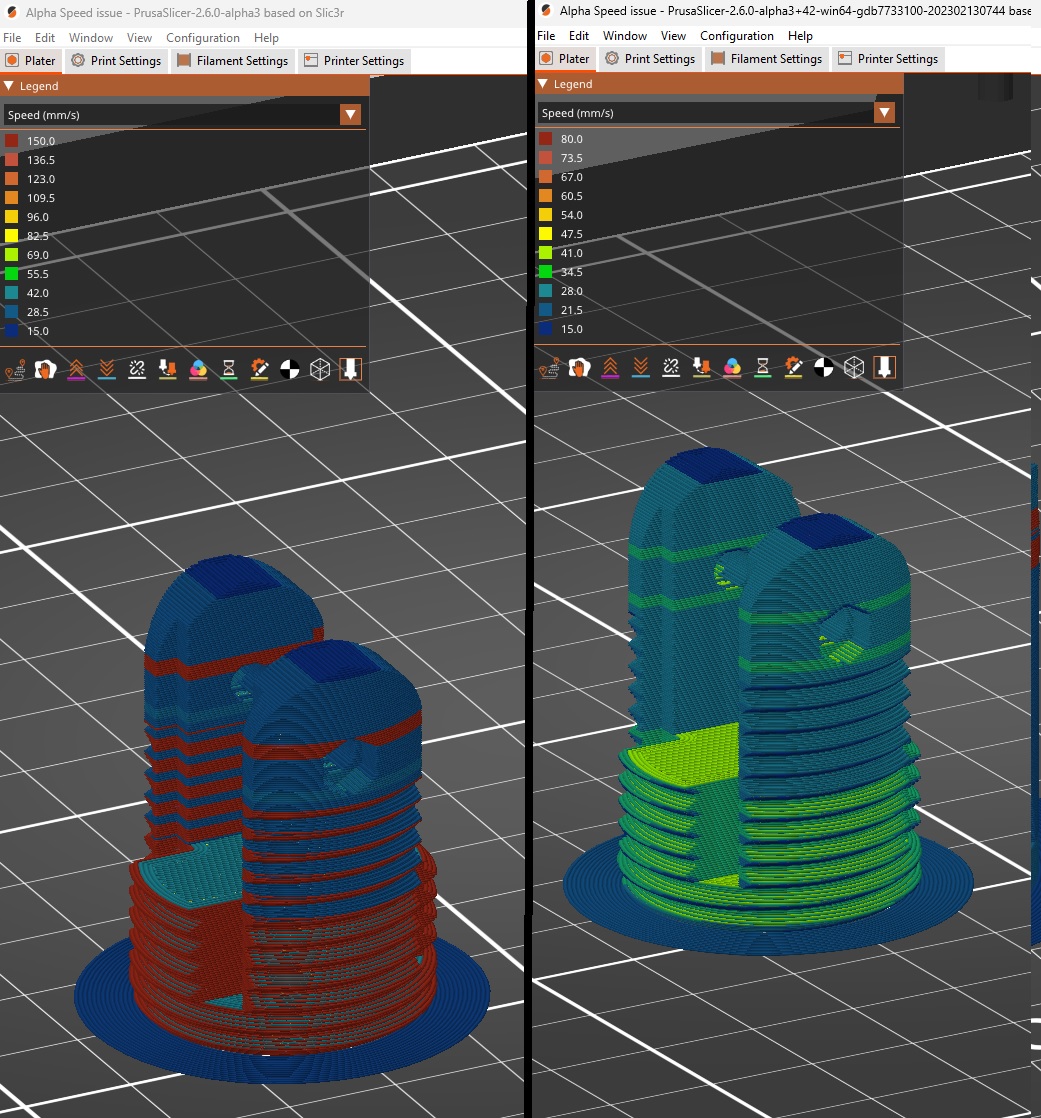Toggle Shells cube icon in right window
This screenshot has height=1118, width=1041.
click(x=854, y=367)
